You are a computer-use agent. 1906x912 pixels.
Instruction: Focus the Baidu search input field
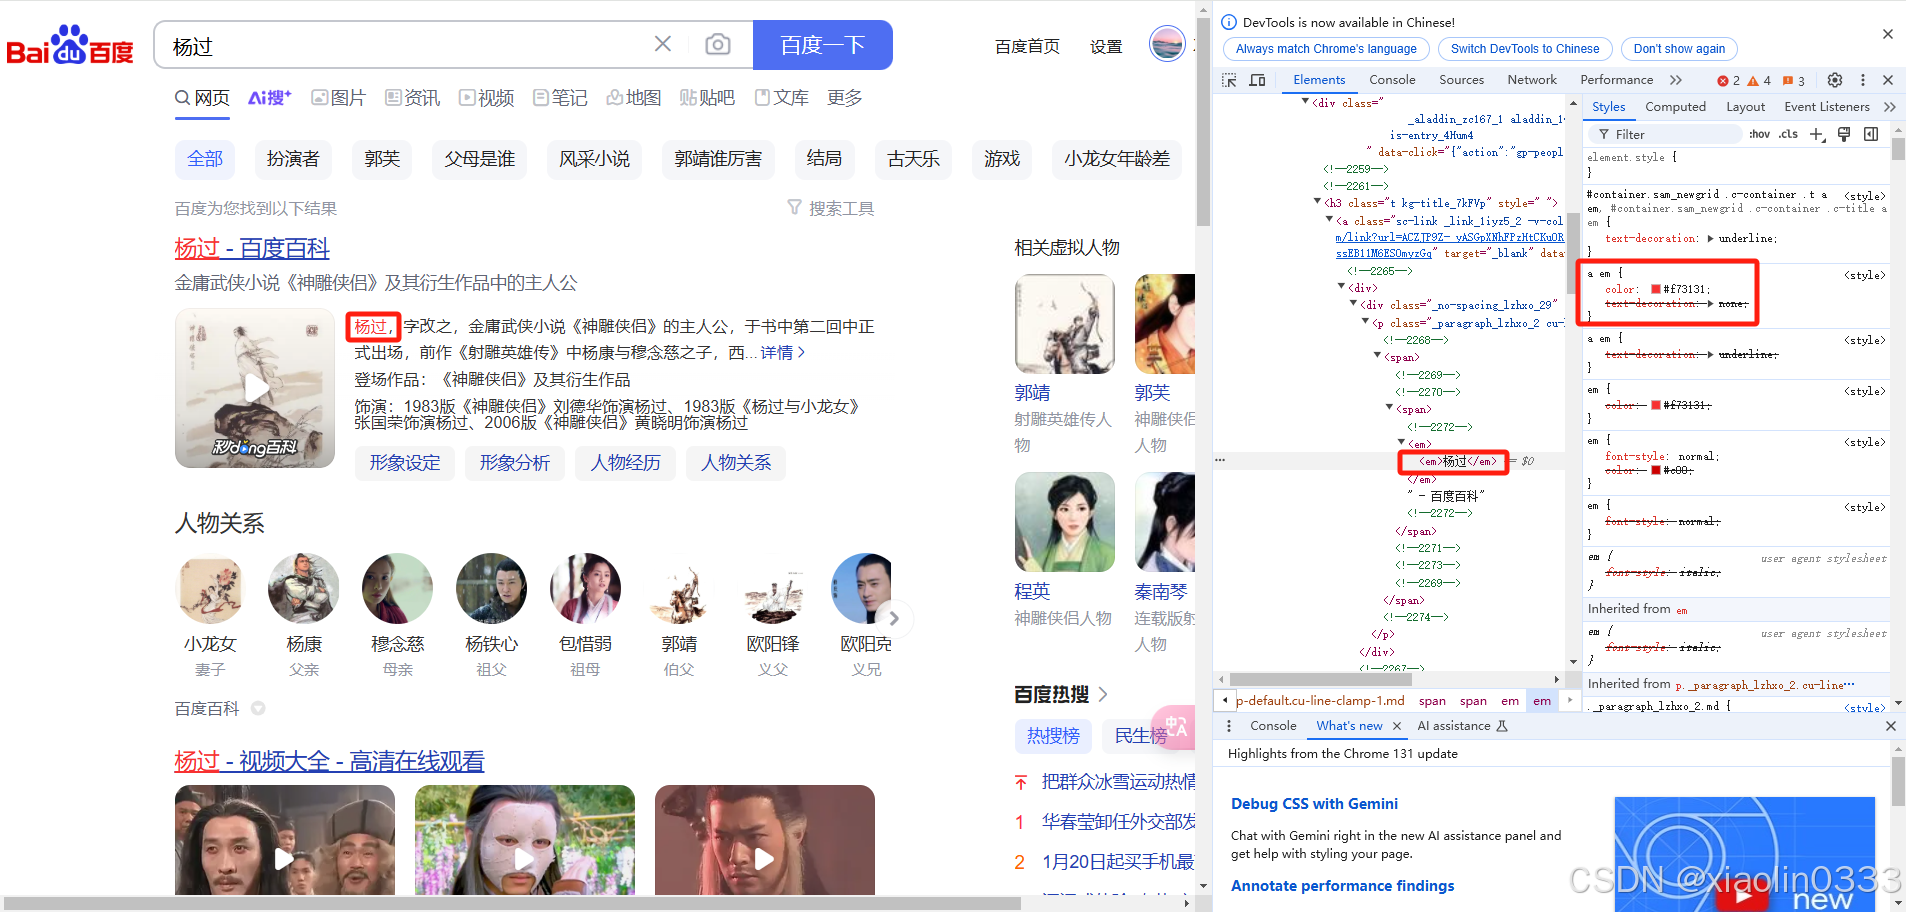(x=405, y=45)
